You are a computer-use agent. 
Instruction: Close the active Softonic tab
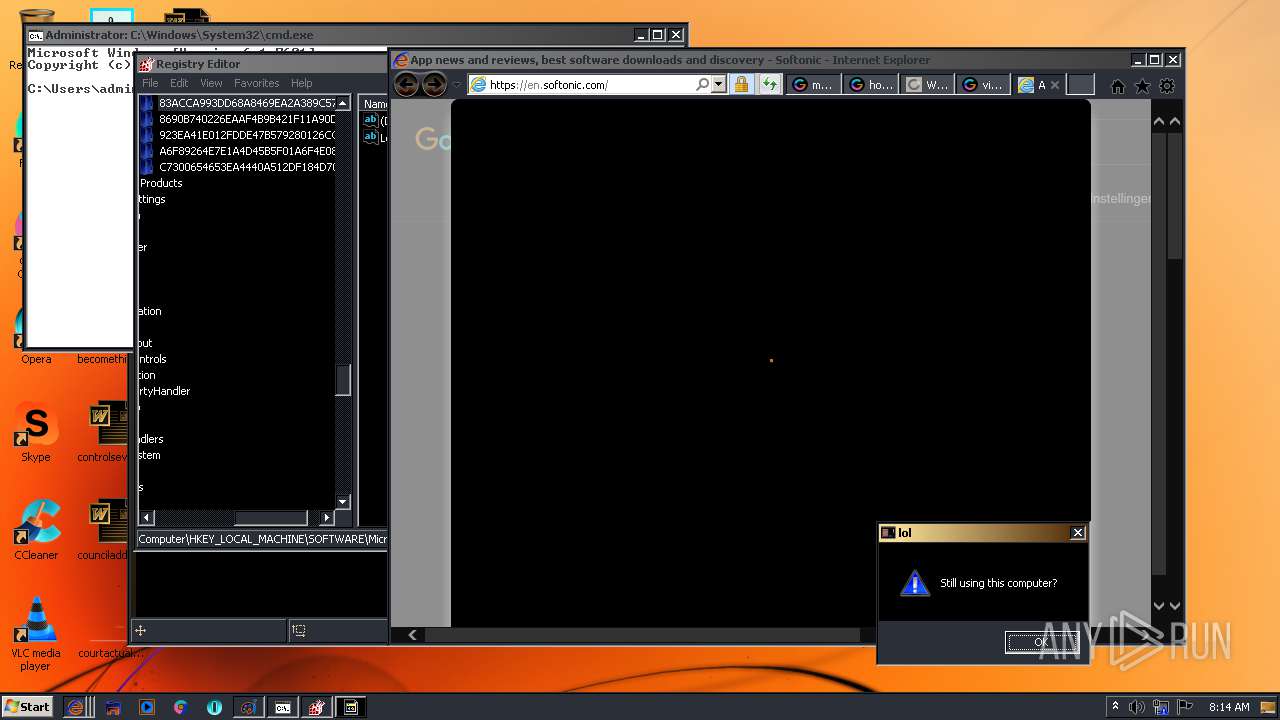(1054, 85)
